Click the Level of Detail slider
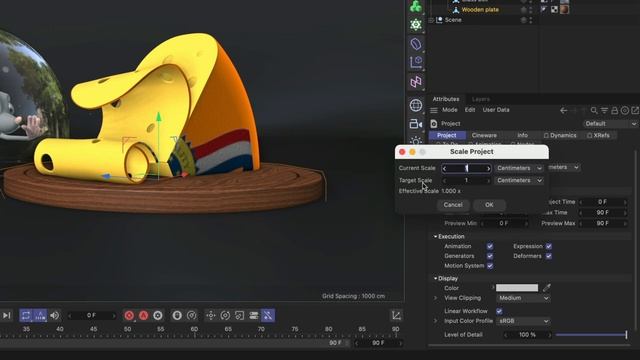The width and height of the screenshot is (640, 360). [591, 335]
